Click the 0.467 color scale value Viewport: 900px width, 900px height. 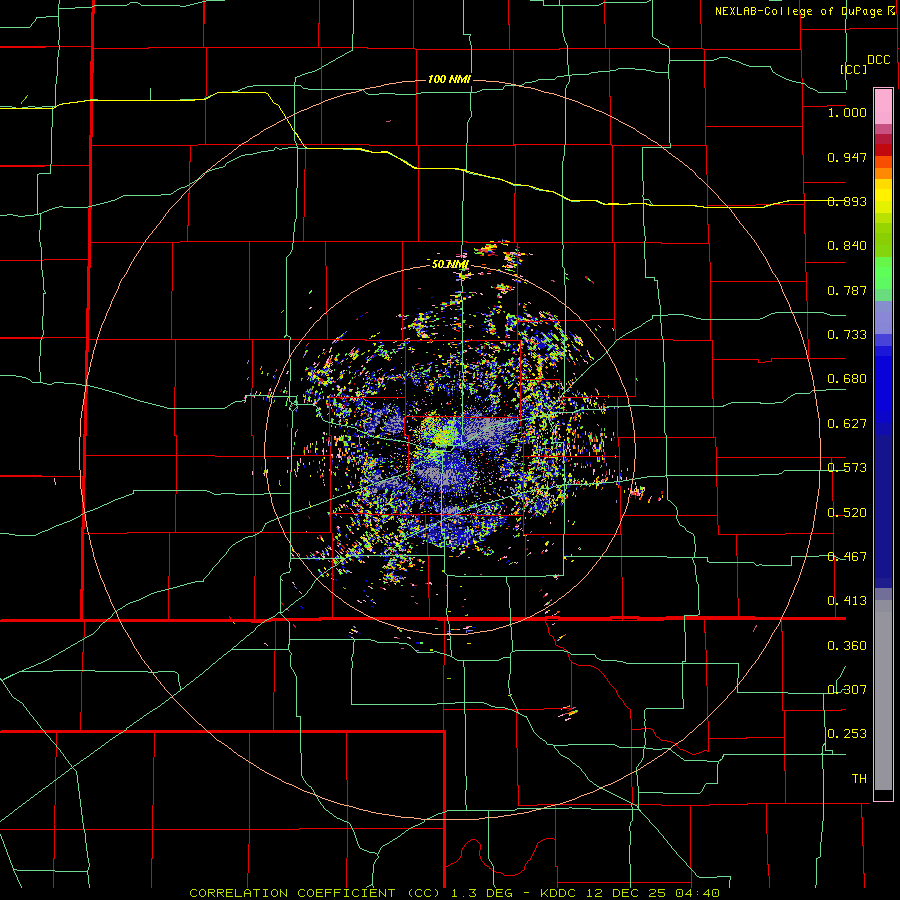tap(847, 557)
